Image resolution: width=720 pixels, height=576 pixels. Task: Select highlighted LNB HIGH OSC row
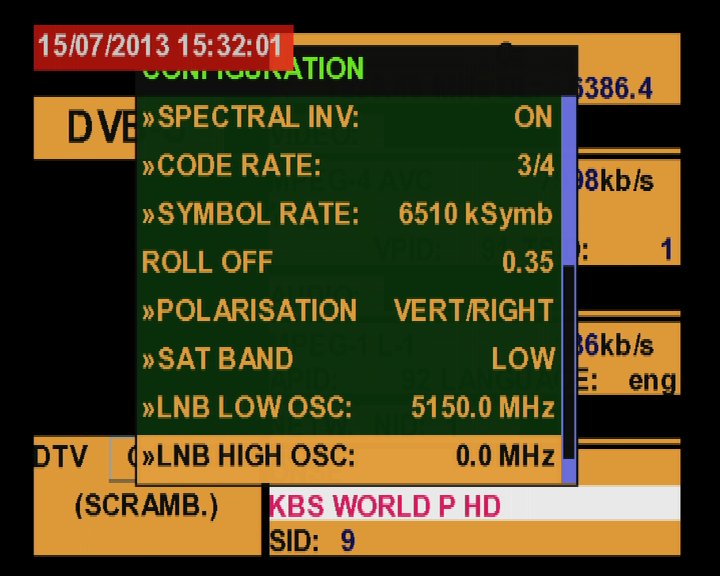(248, 457)
